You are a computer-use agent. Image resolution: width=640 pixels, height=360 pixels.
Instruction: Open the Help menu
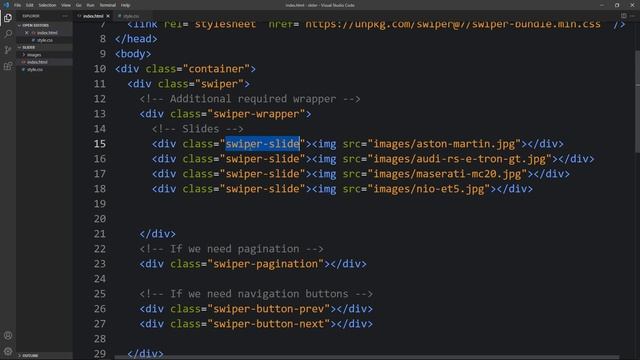(125, 5)
